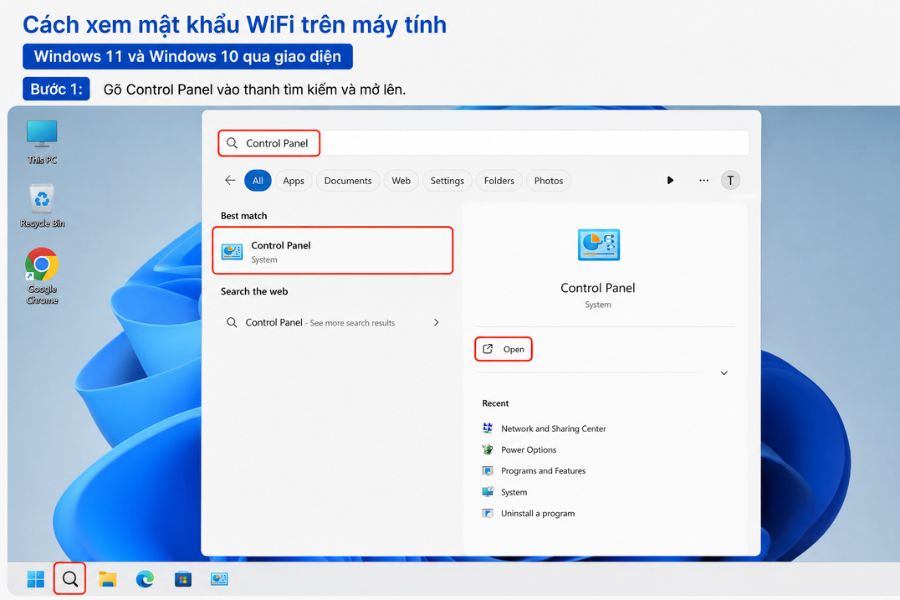Click the taskbar Search magnifier icon
Screen dimensions: 900x600
click(x=70, y=579)
